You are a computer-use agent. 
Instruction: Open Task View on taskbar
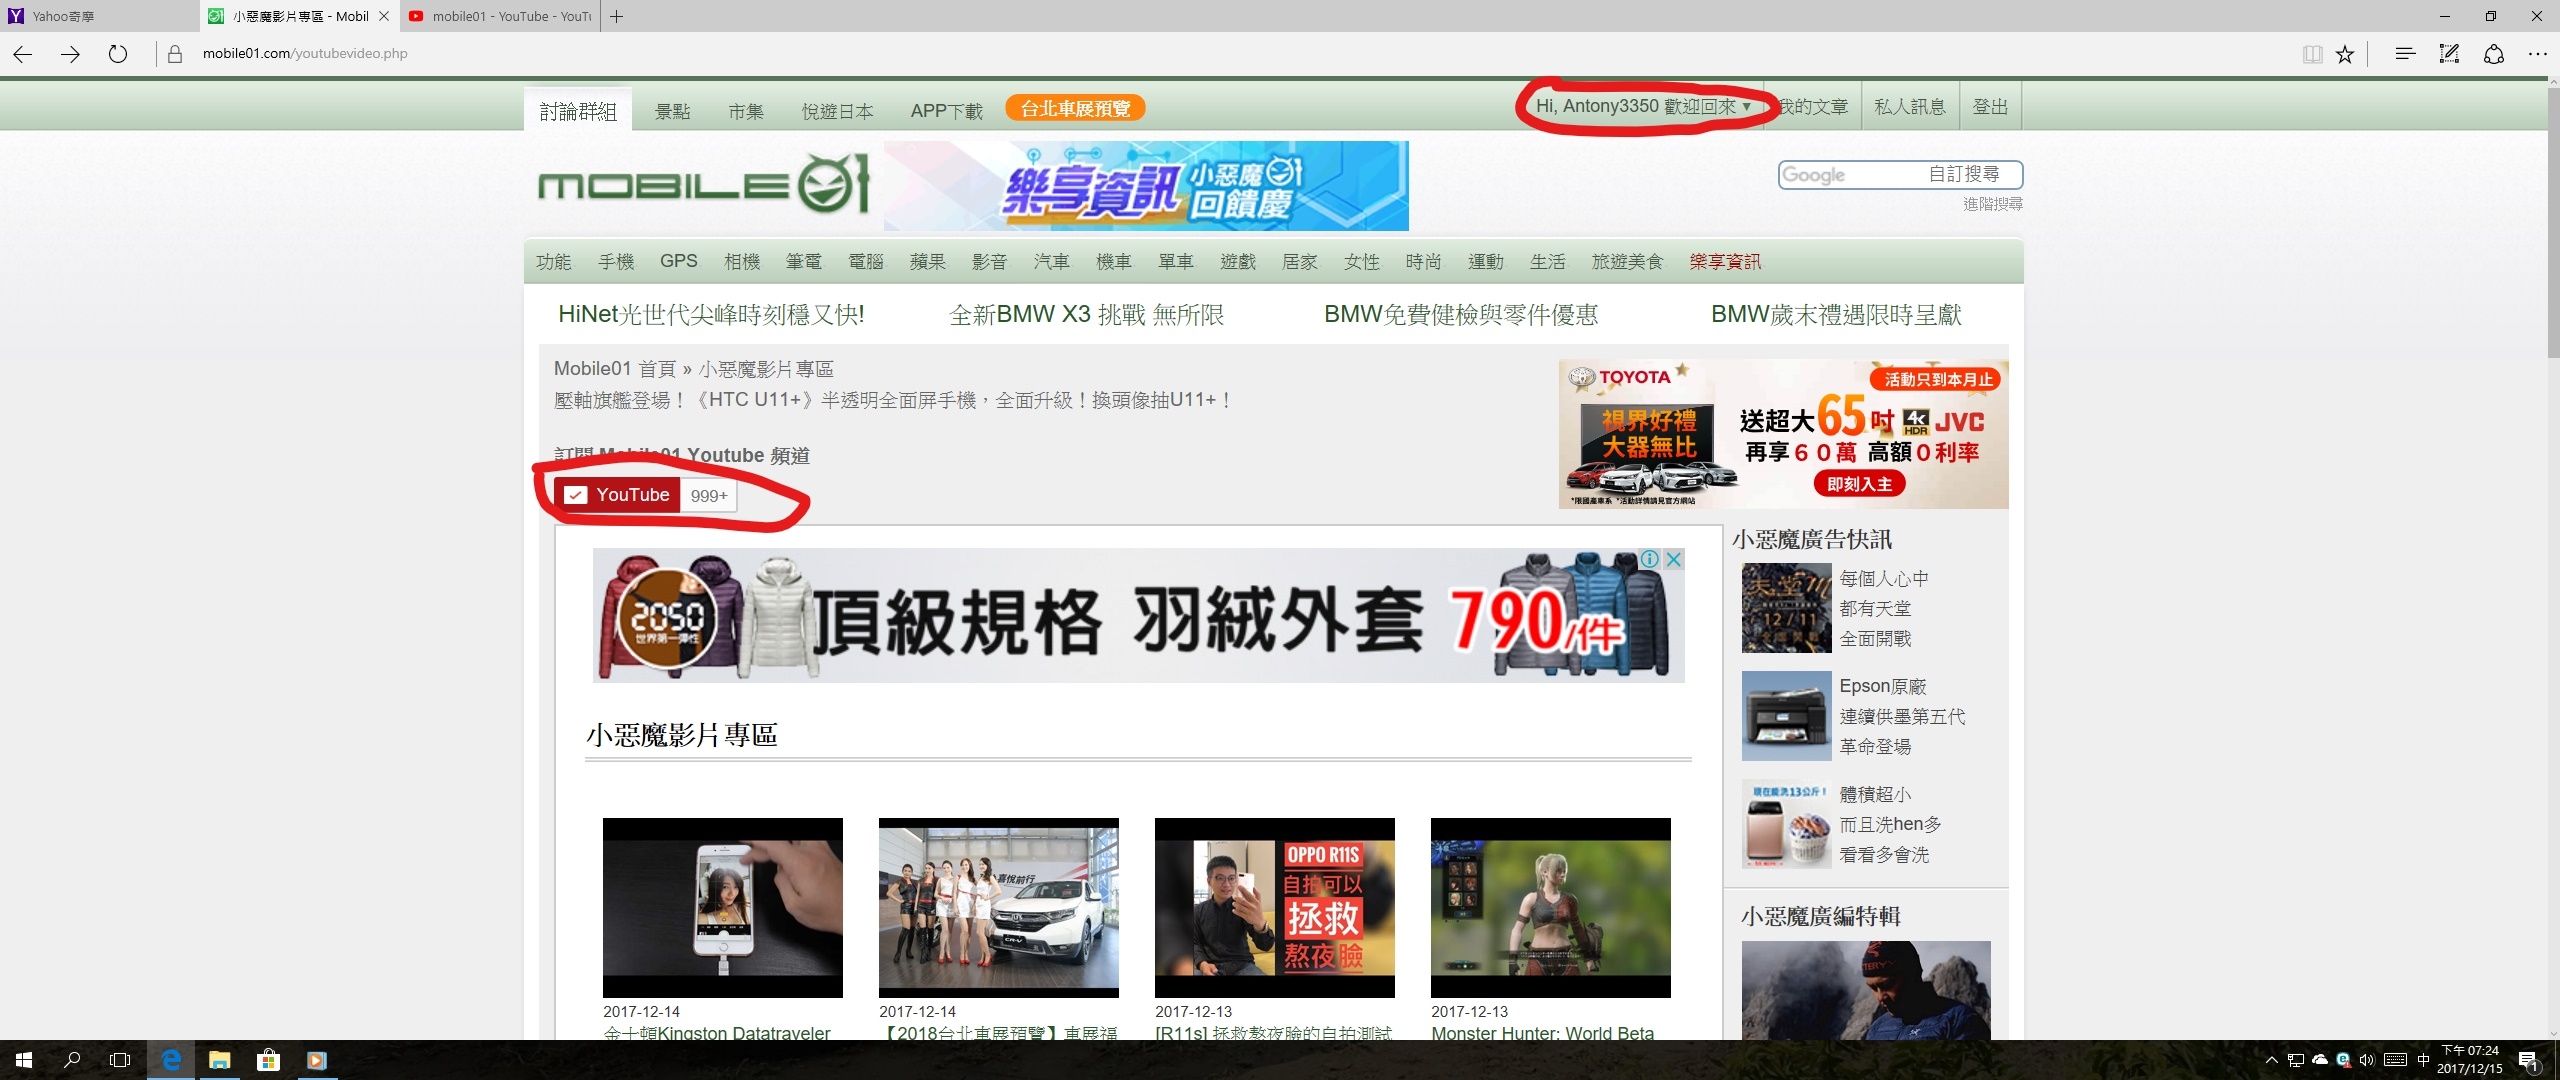[x=120, y=1060]
